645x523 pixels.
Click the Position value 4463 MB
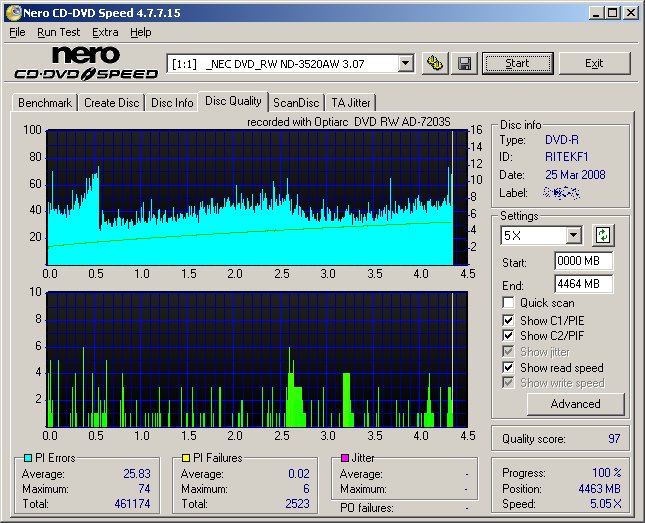coord(599,488)
